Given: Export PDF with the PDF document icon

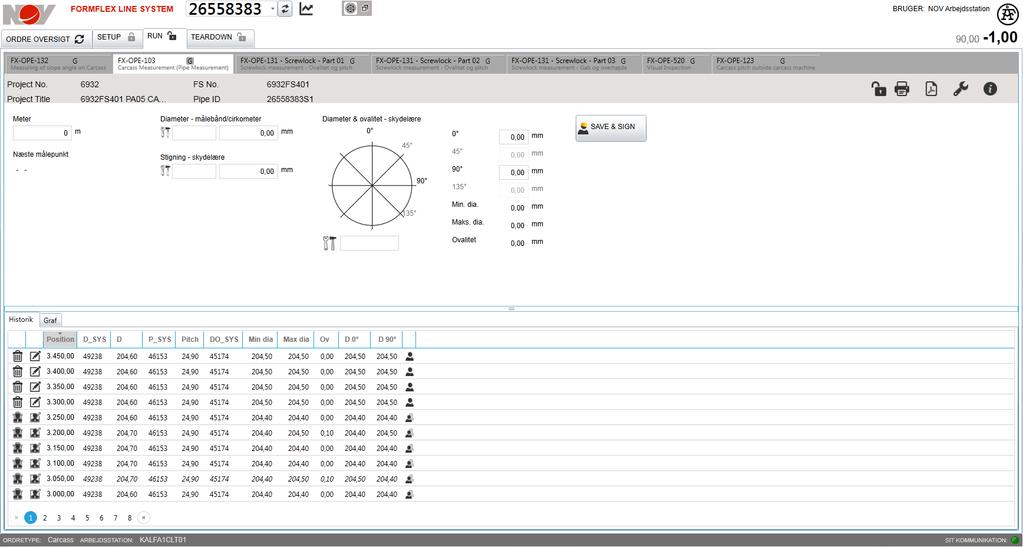Looking at the screenshot, I should [931, 89].
